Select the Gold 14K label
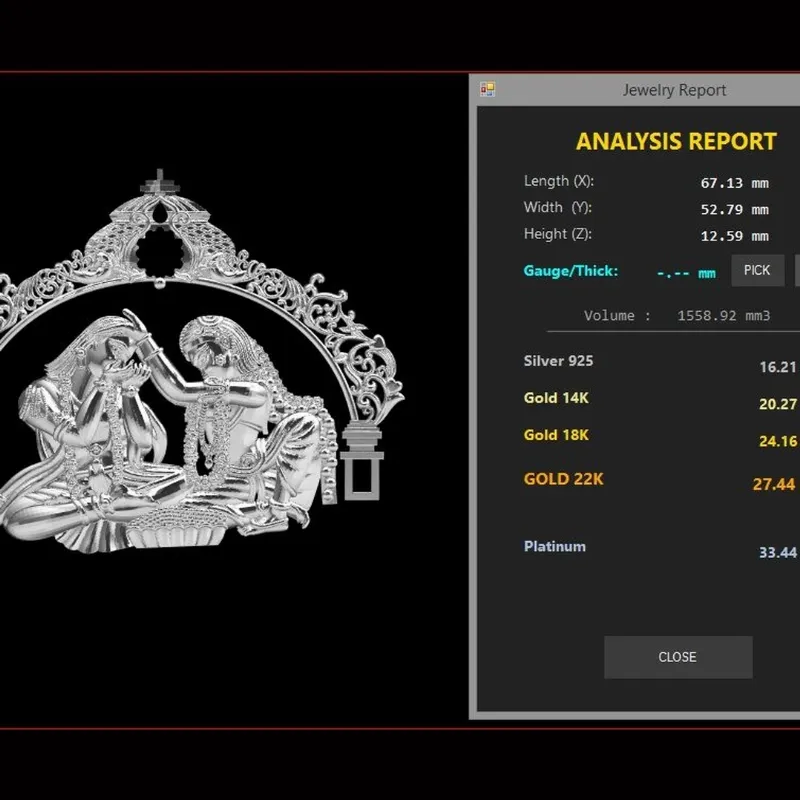The height and width of the screenshot is (800, 800). [x=556, y=398]
